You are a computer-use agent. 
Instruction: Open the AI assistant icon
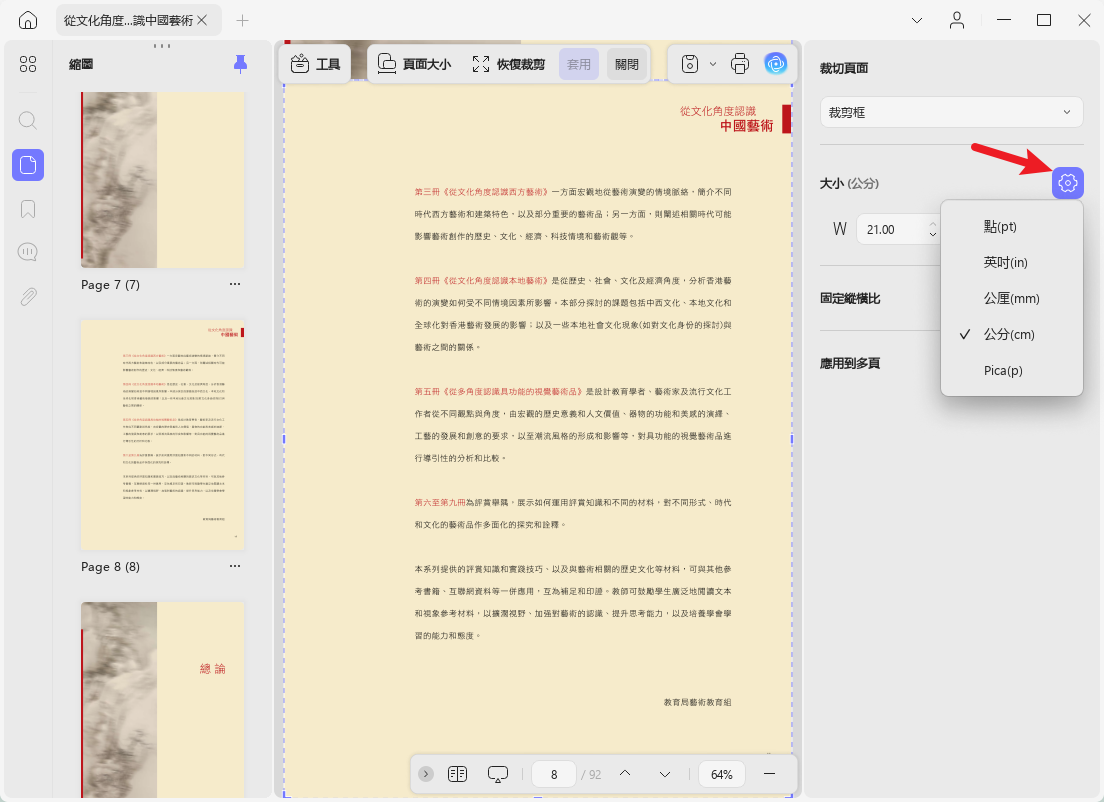pos(775,64)
